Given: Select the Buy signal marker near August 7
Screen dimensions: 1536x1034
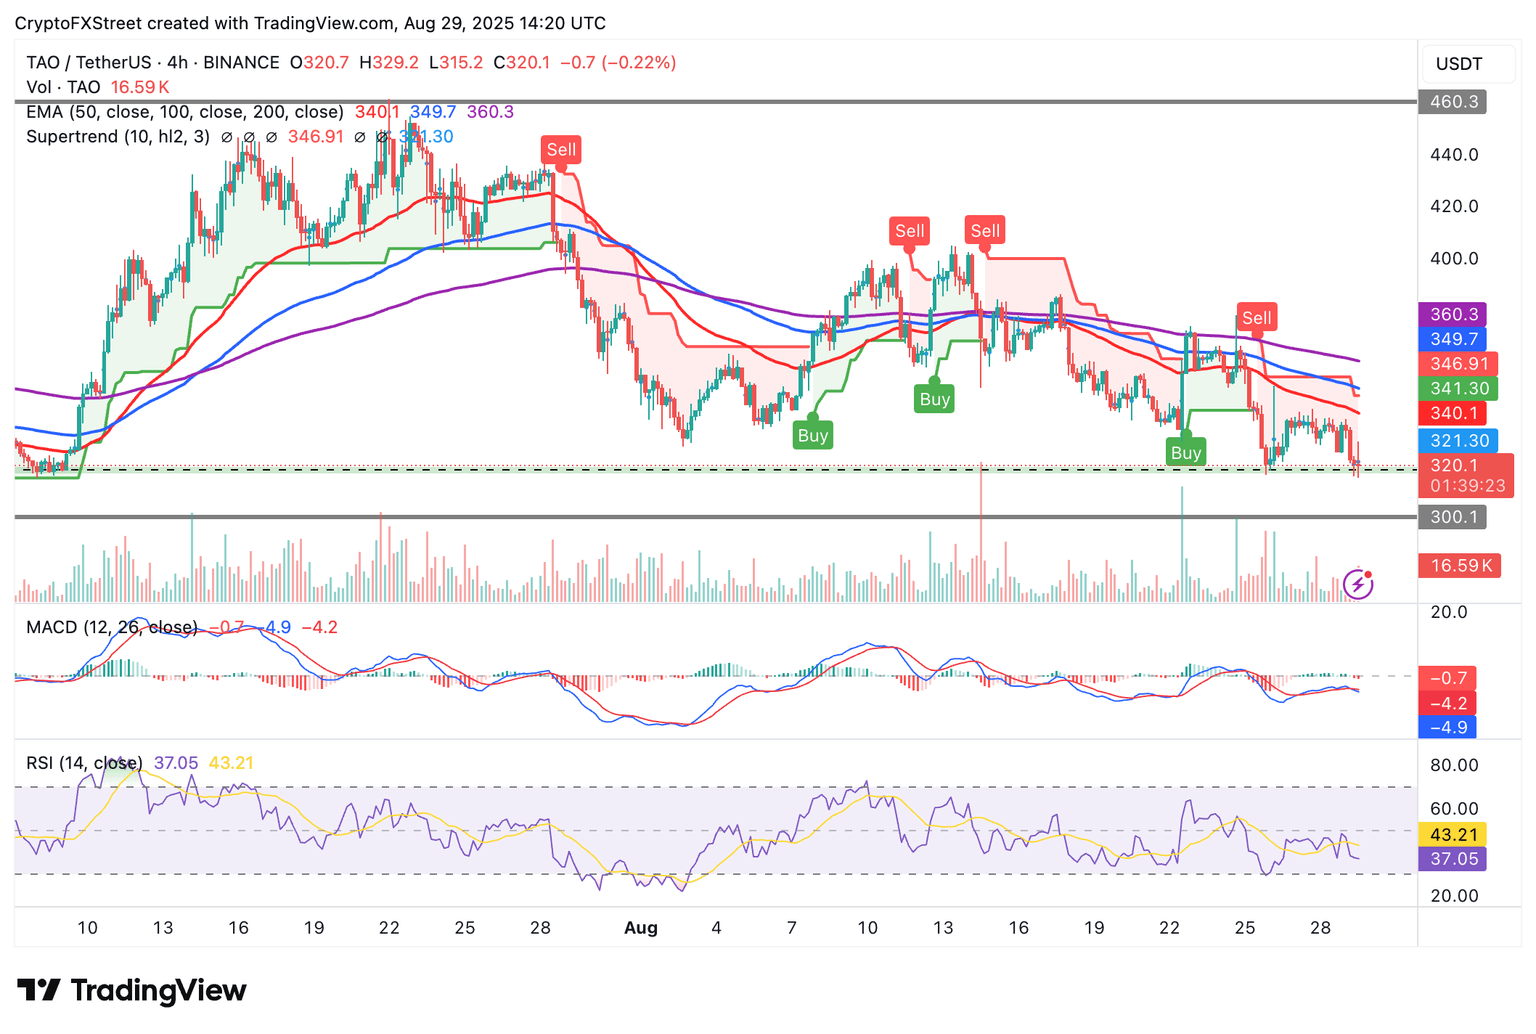Looking at the screenshot, I should [x=812, y=435].
